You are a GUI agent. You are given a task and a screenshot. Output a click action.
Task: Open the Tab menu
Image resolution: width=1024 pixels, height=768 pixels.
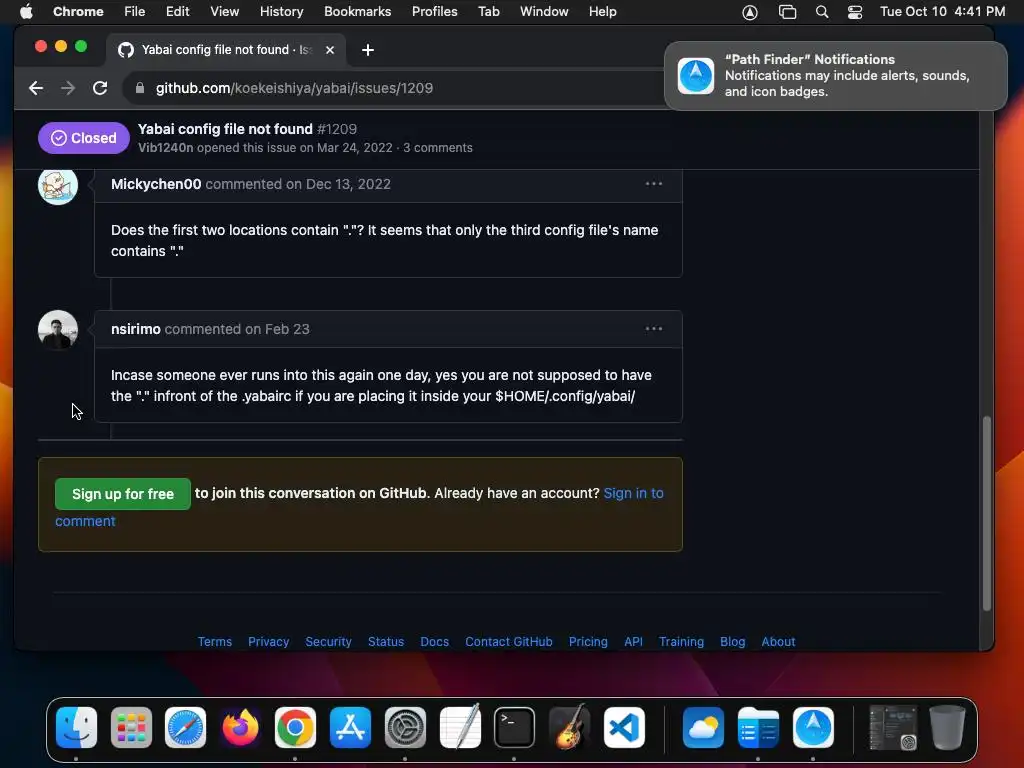(x=488, y=12)
